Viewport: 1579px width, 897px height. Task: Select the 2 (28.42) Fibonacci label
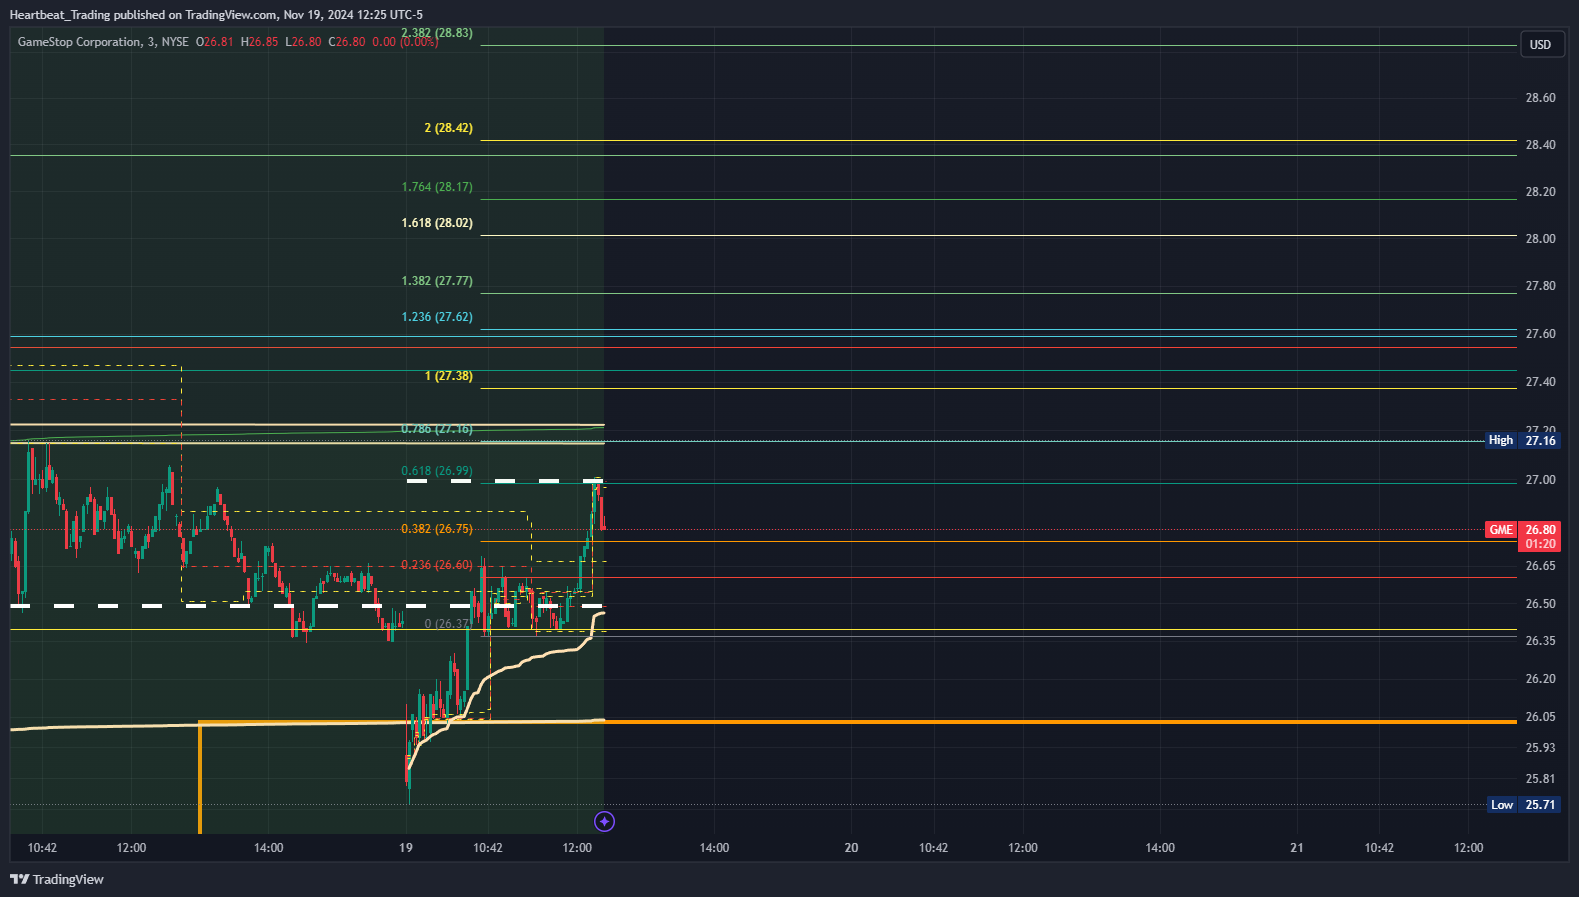click(448, 128)
